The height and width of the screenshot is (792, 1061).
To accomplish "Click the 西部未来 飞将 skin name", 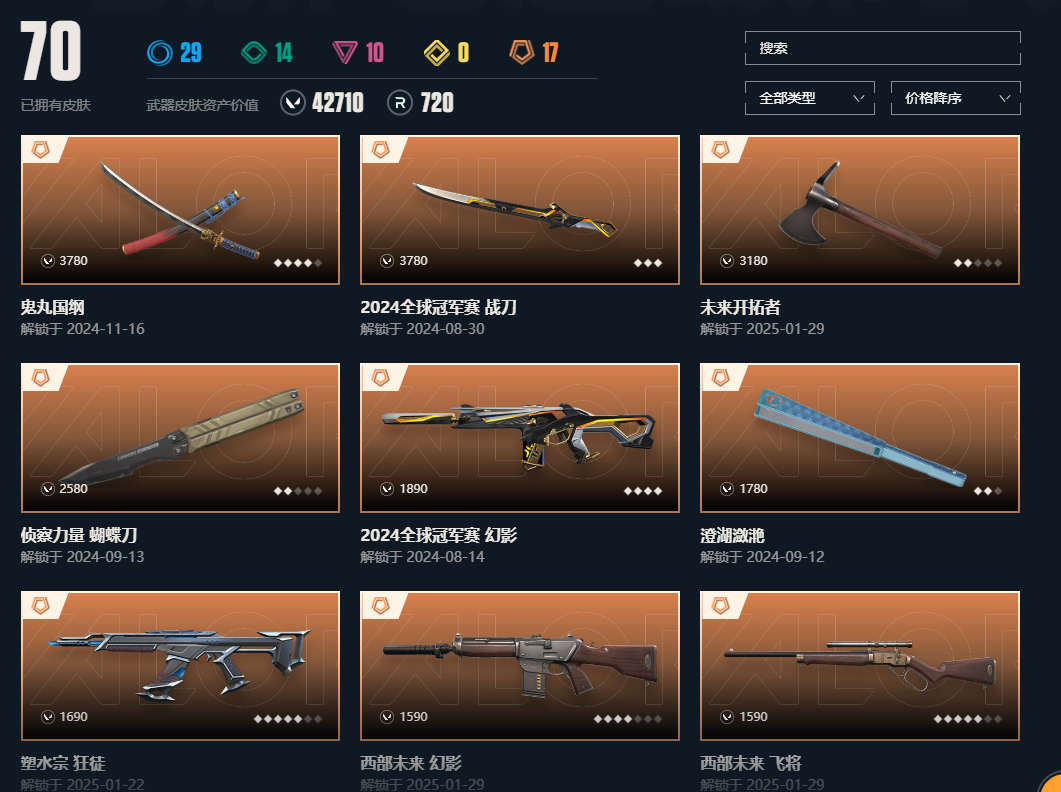I will coord(750,763).
